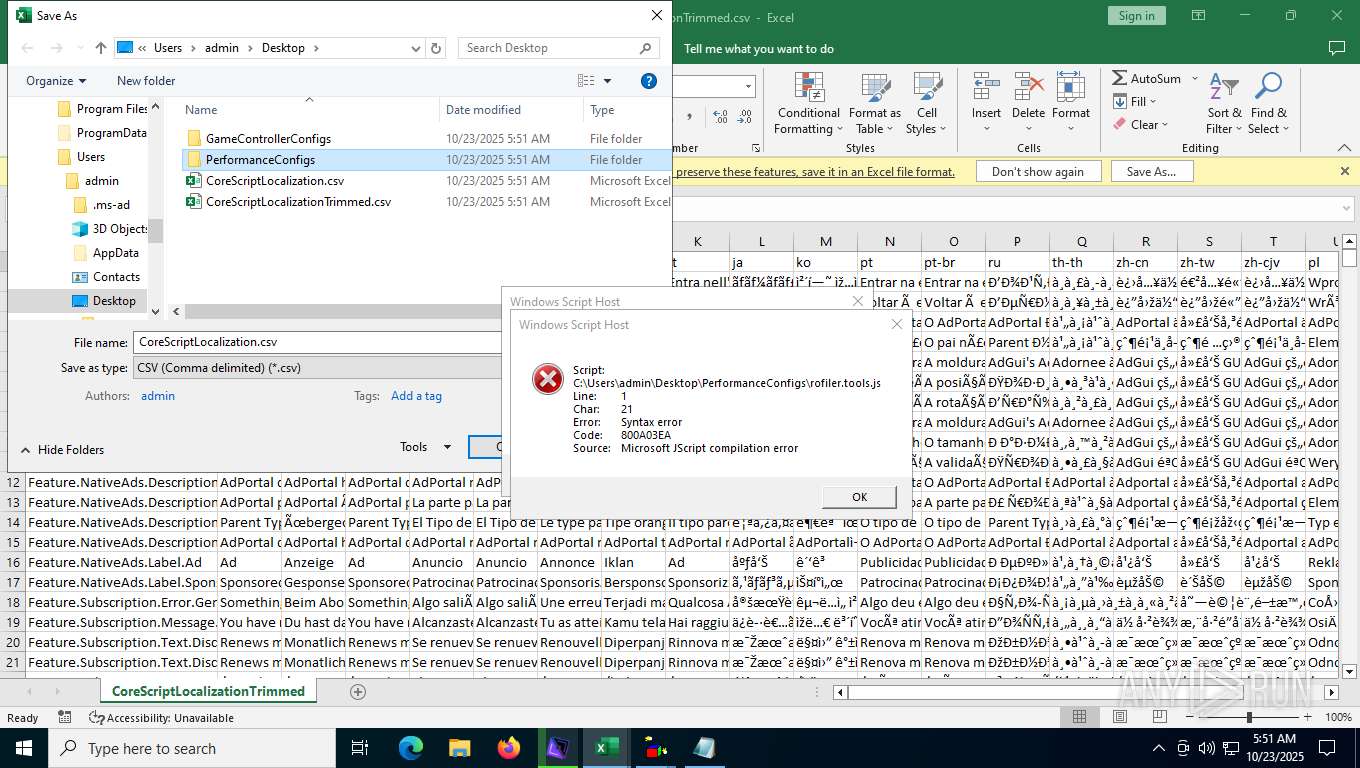Select Contacts in navigation tree
Image resolution: width=1360 pixels, height=768 pixels.
106,277
